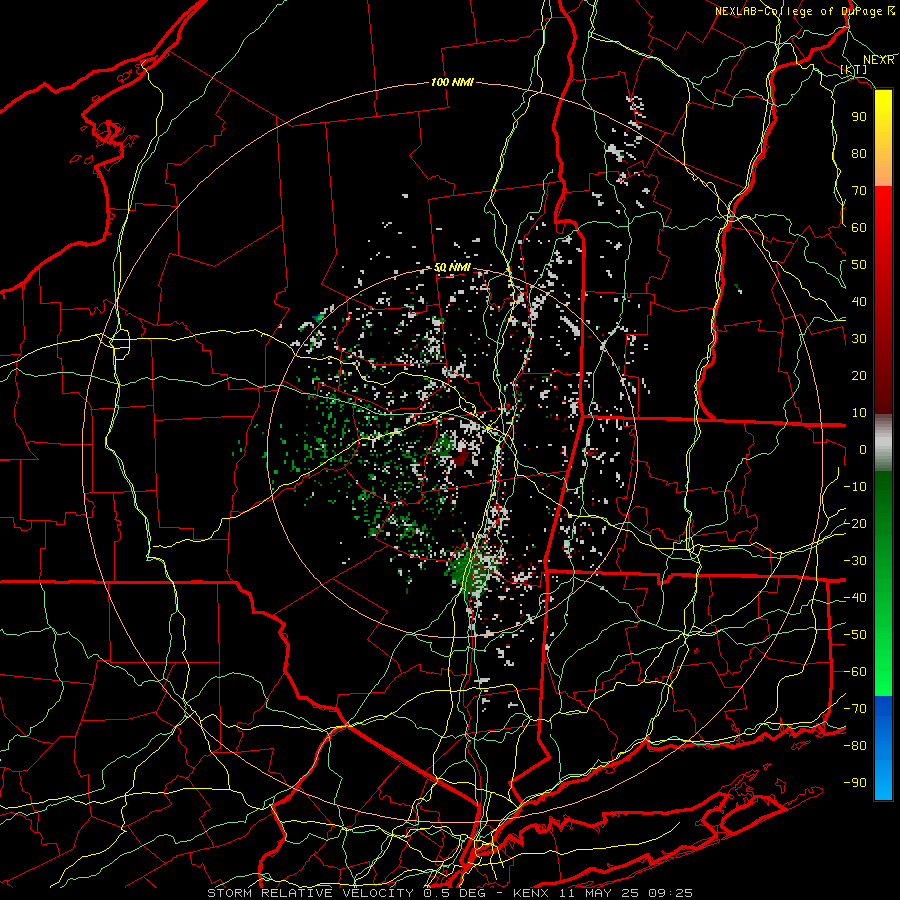This screenshot has width=900, height=900.
Task: Click the -60 value on velocity scale
Action: coord(855,672)
